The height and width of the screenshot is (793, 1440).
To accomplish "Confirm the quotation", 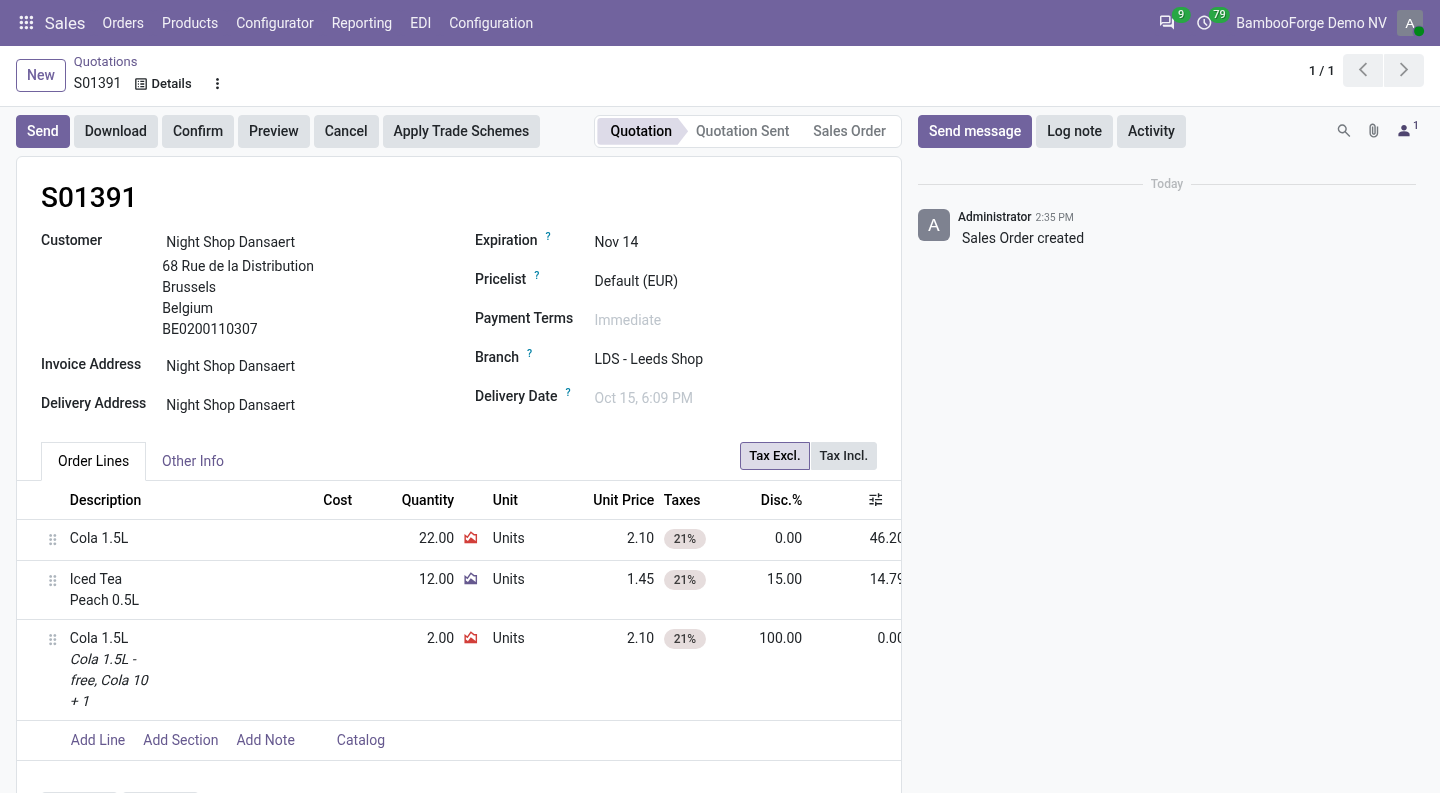I will (x=198, y=131).
